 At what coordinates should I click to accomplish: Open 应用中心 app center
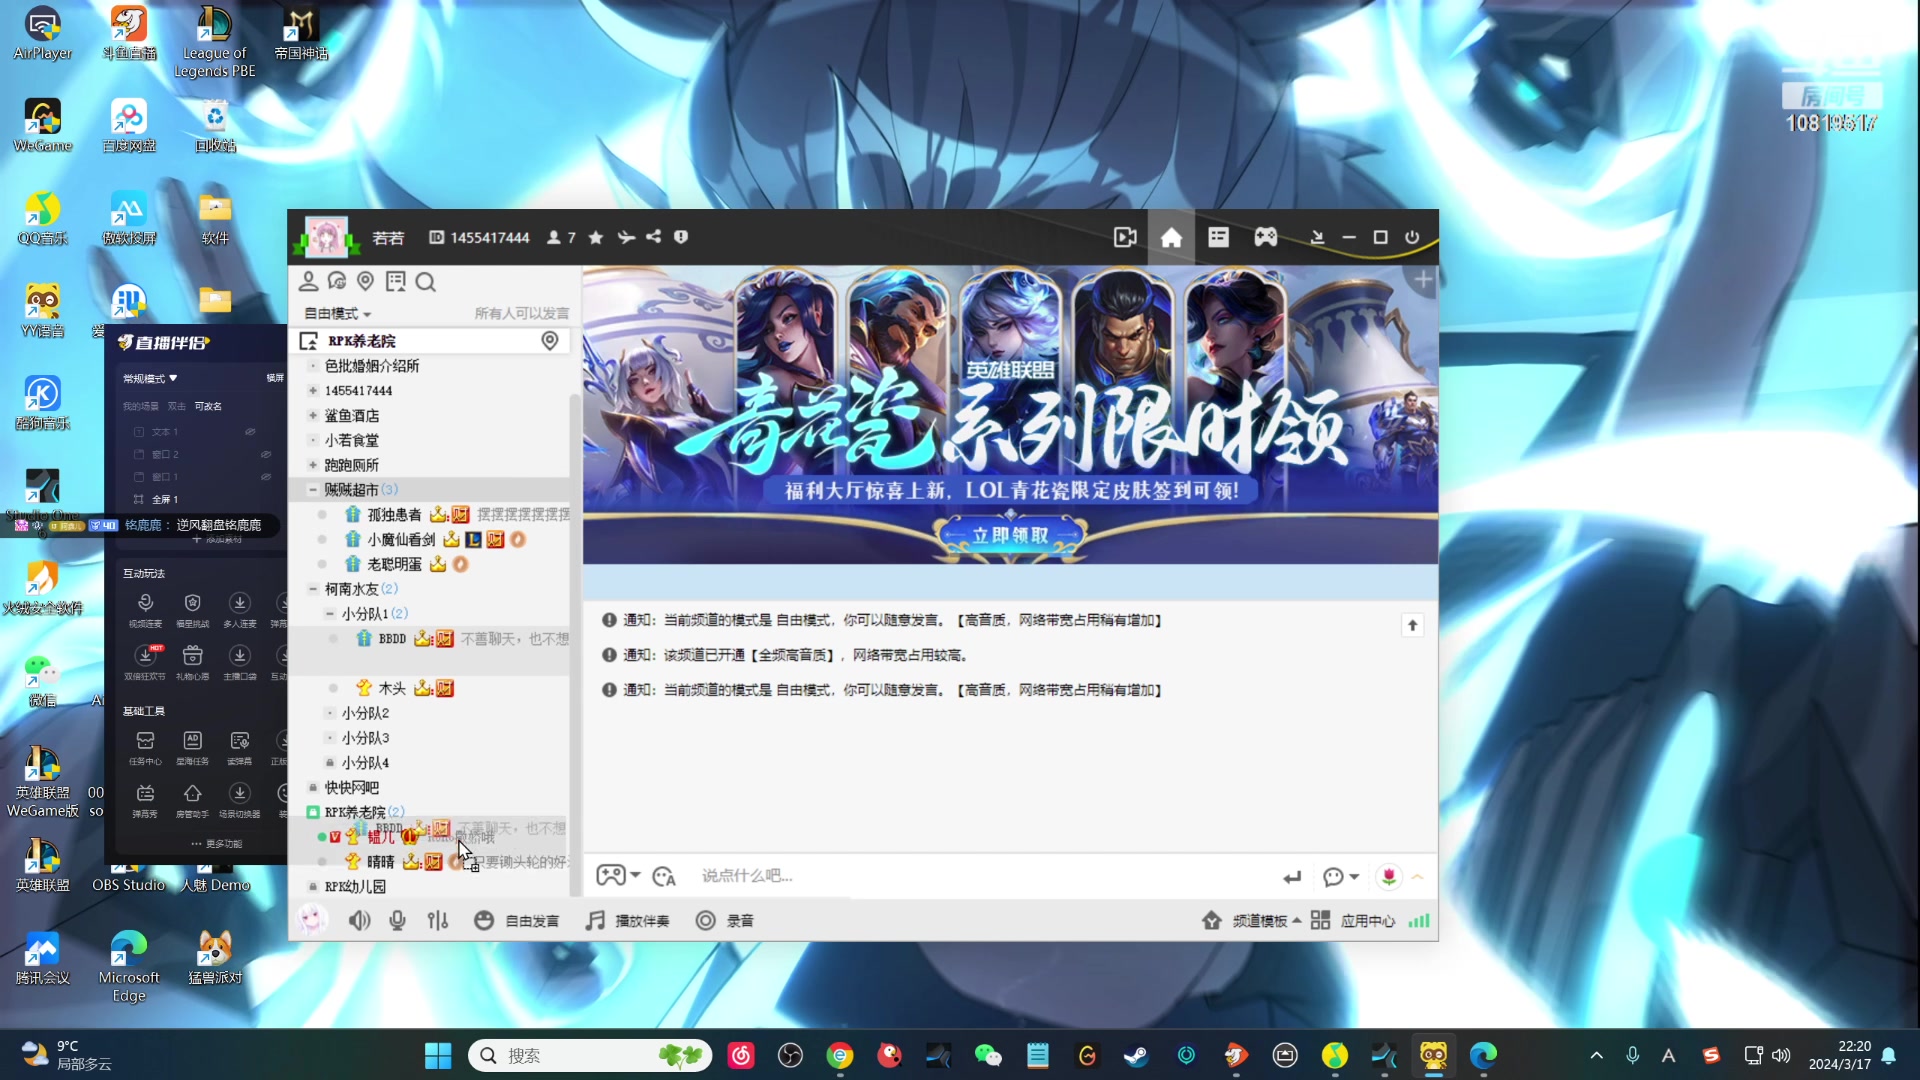click(x=1353, y=920)
